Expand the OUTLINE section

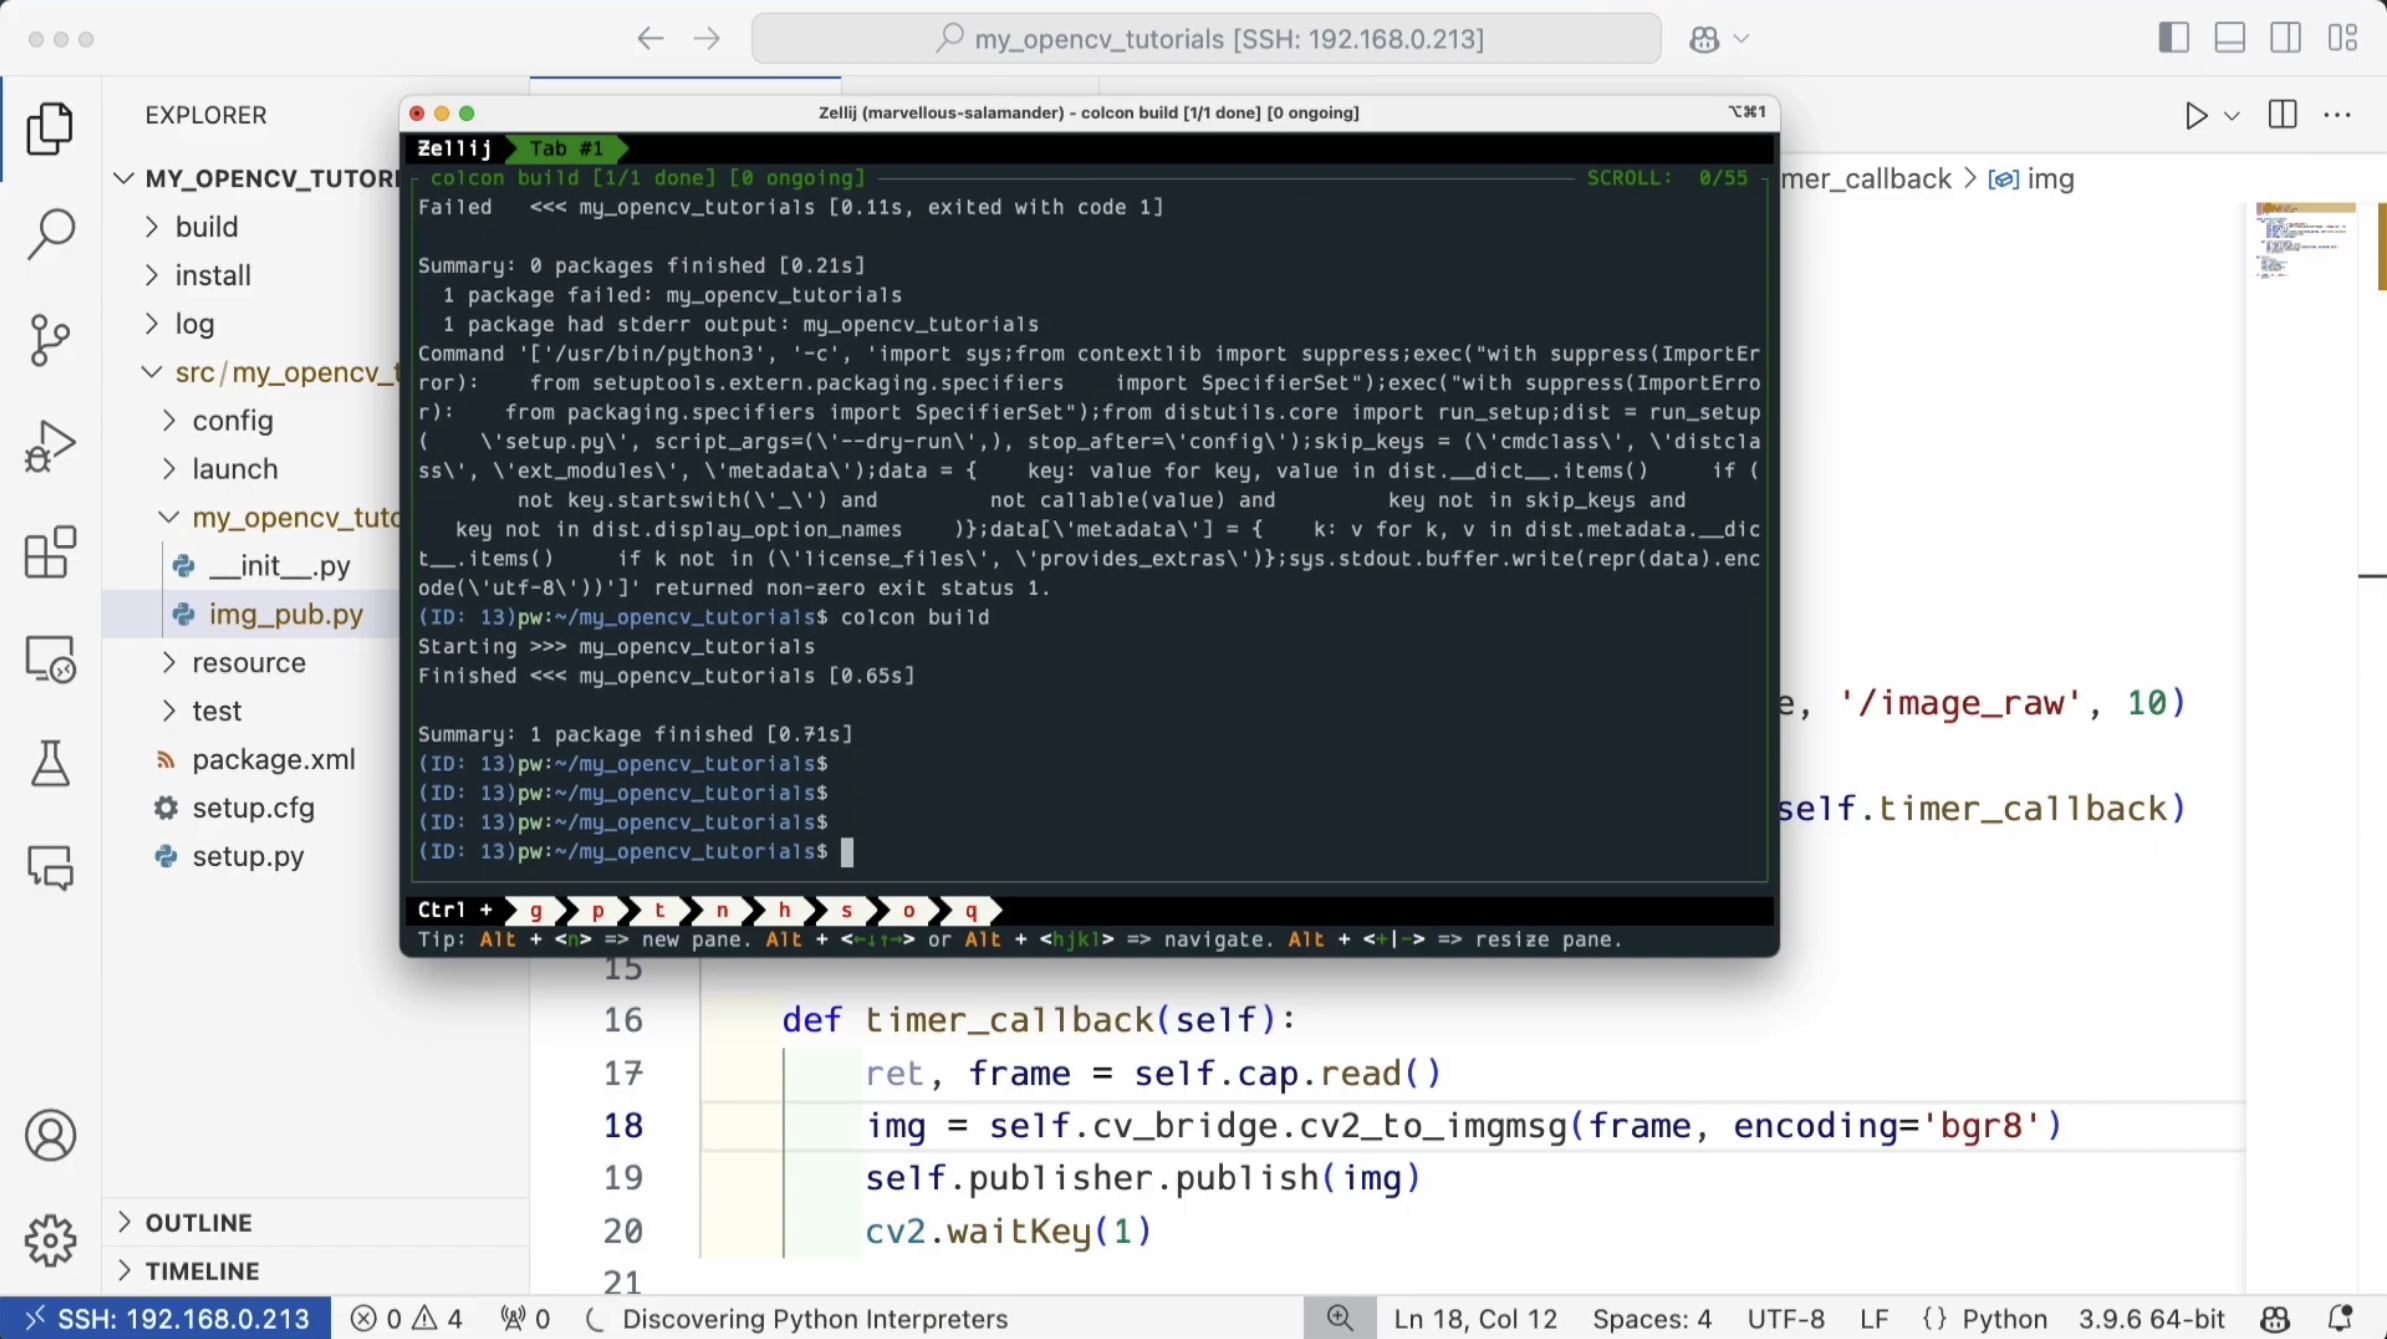click(x=198, y=1222)
